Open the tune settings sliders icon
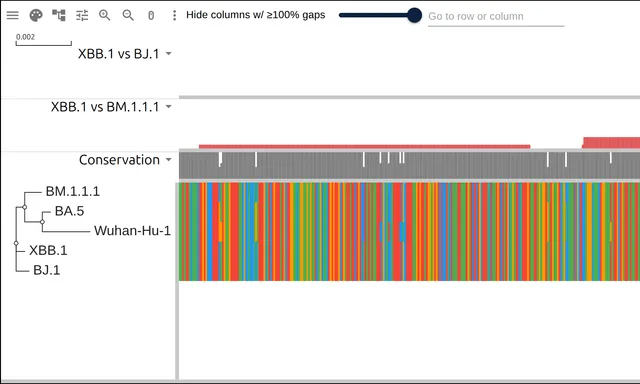Screen dimensions: 640x384 pos(82,16)
